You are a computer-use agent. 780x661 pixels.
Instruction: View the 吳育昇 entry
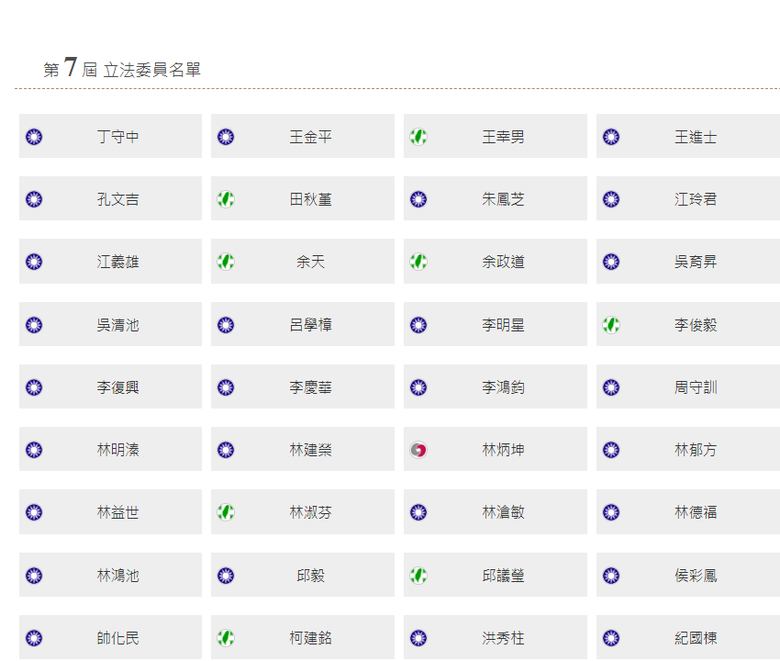point(695,262)
